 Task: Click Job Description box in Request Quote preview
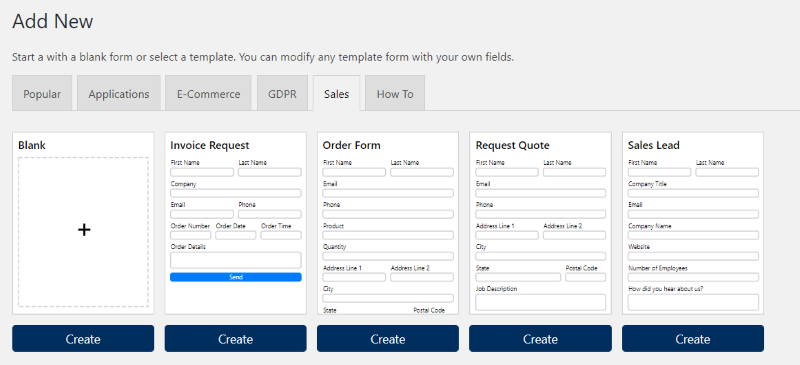(540, 302)
